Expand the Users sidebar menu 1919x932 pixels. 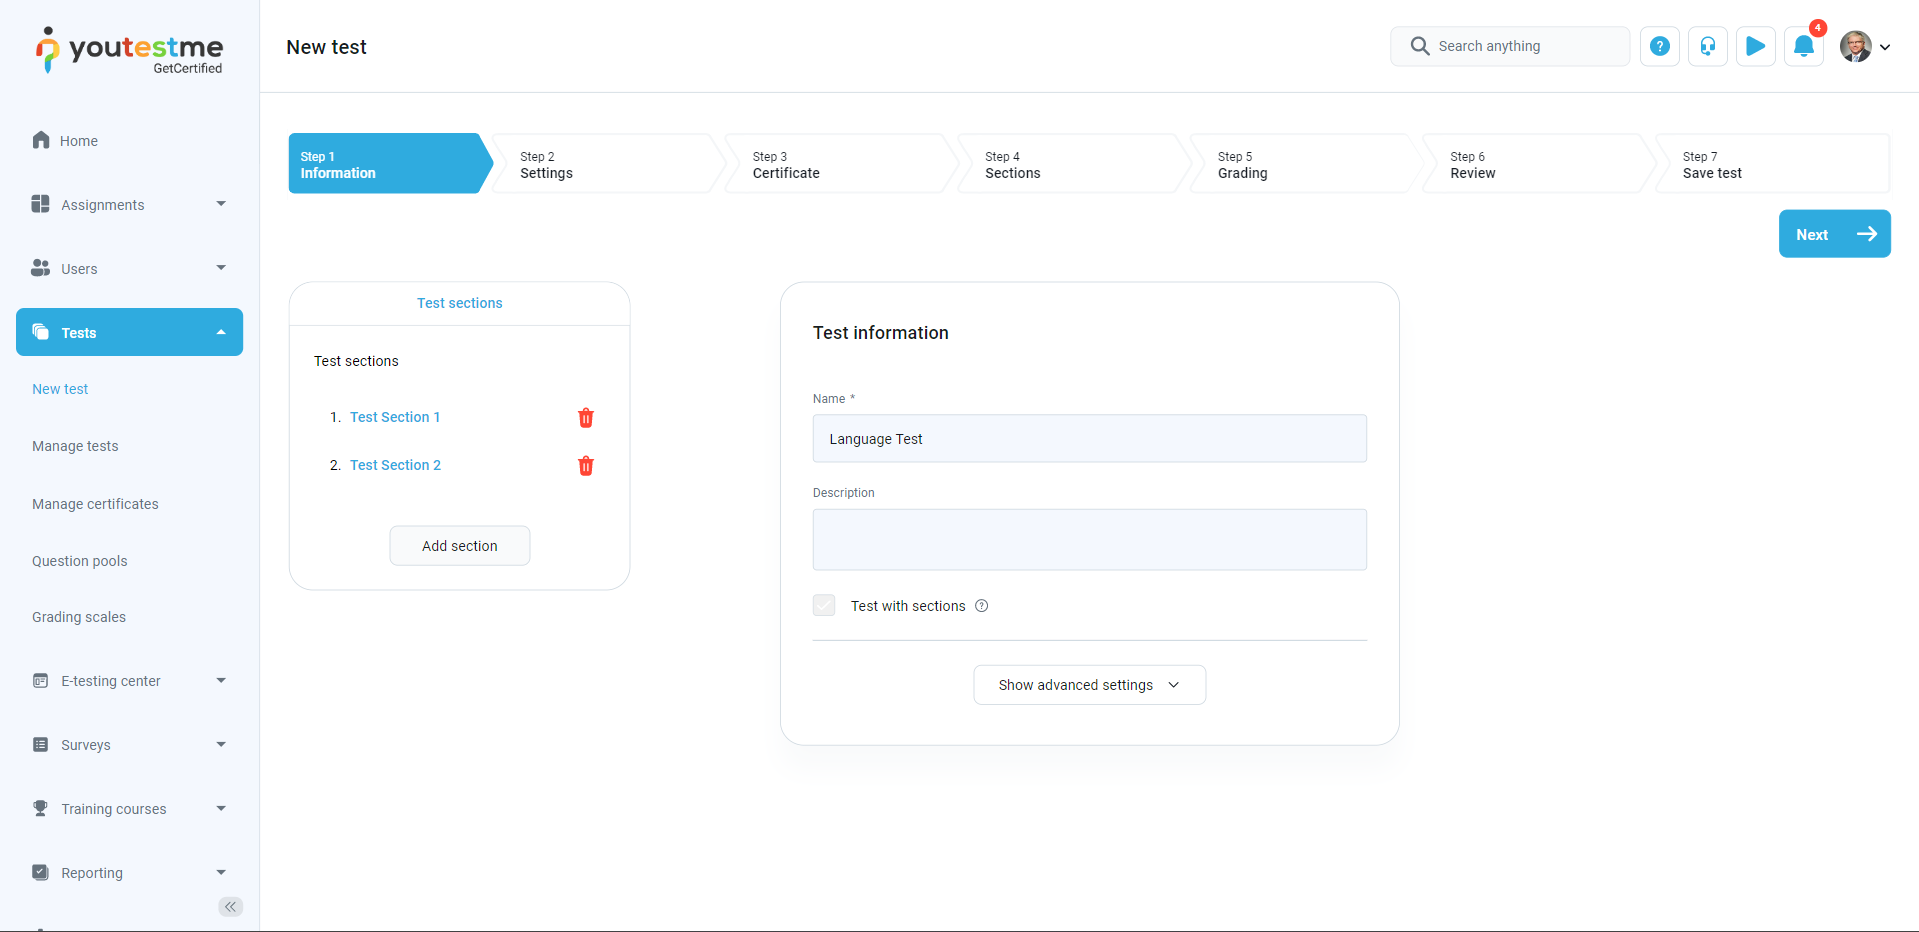(130, 269)
